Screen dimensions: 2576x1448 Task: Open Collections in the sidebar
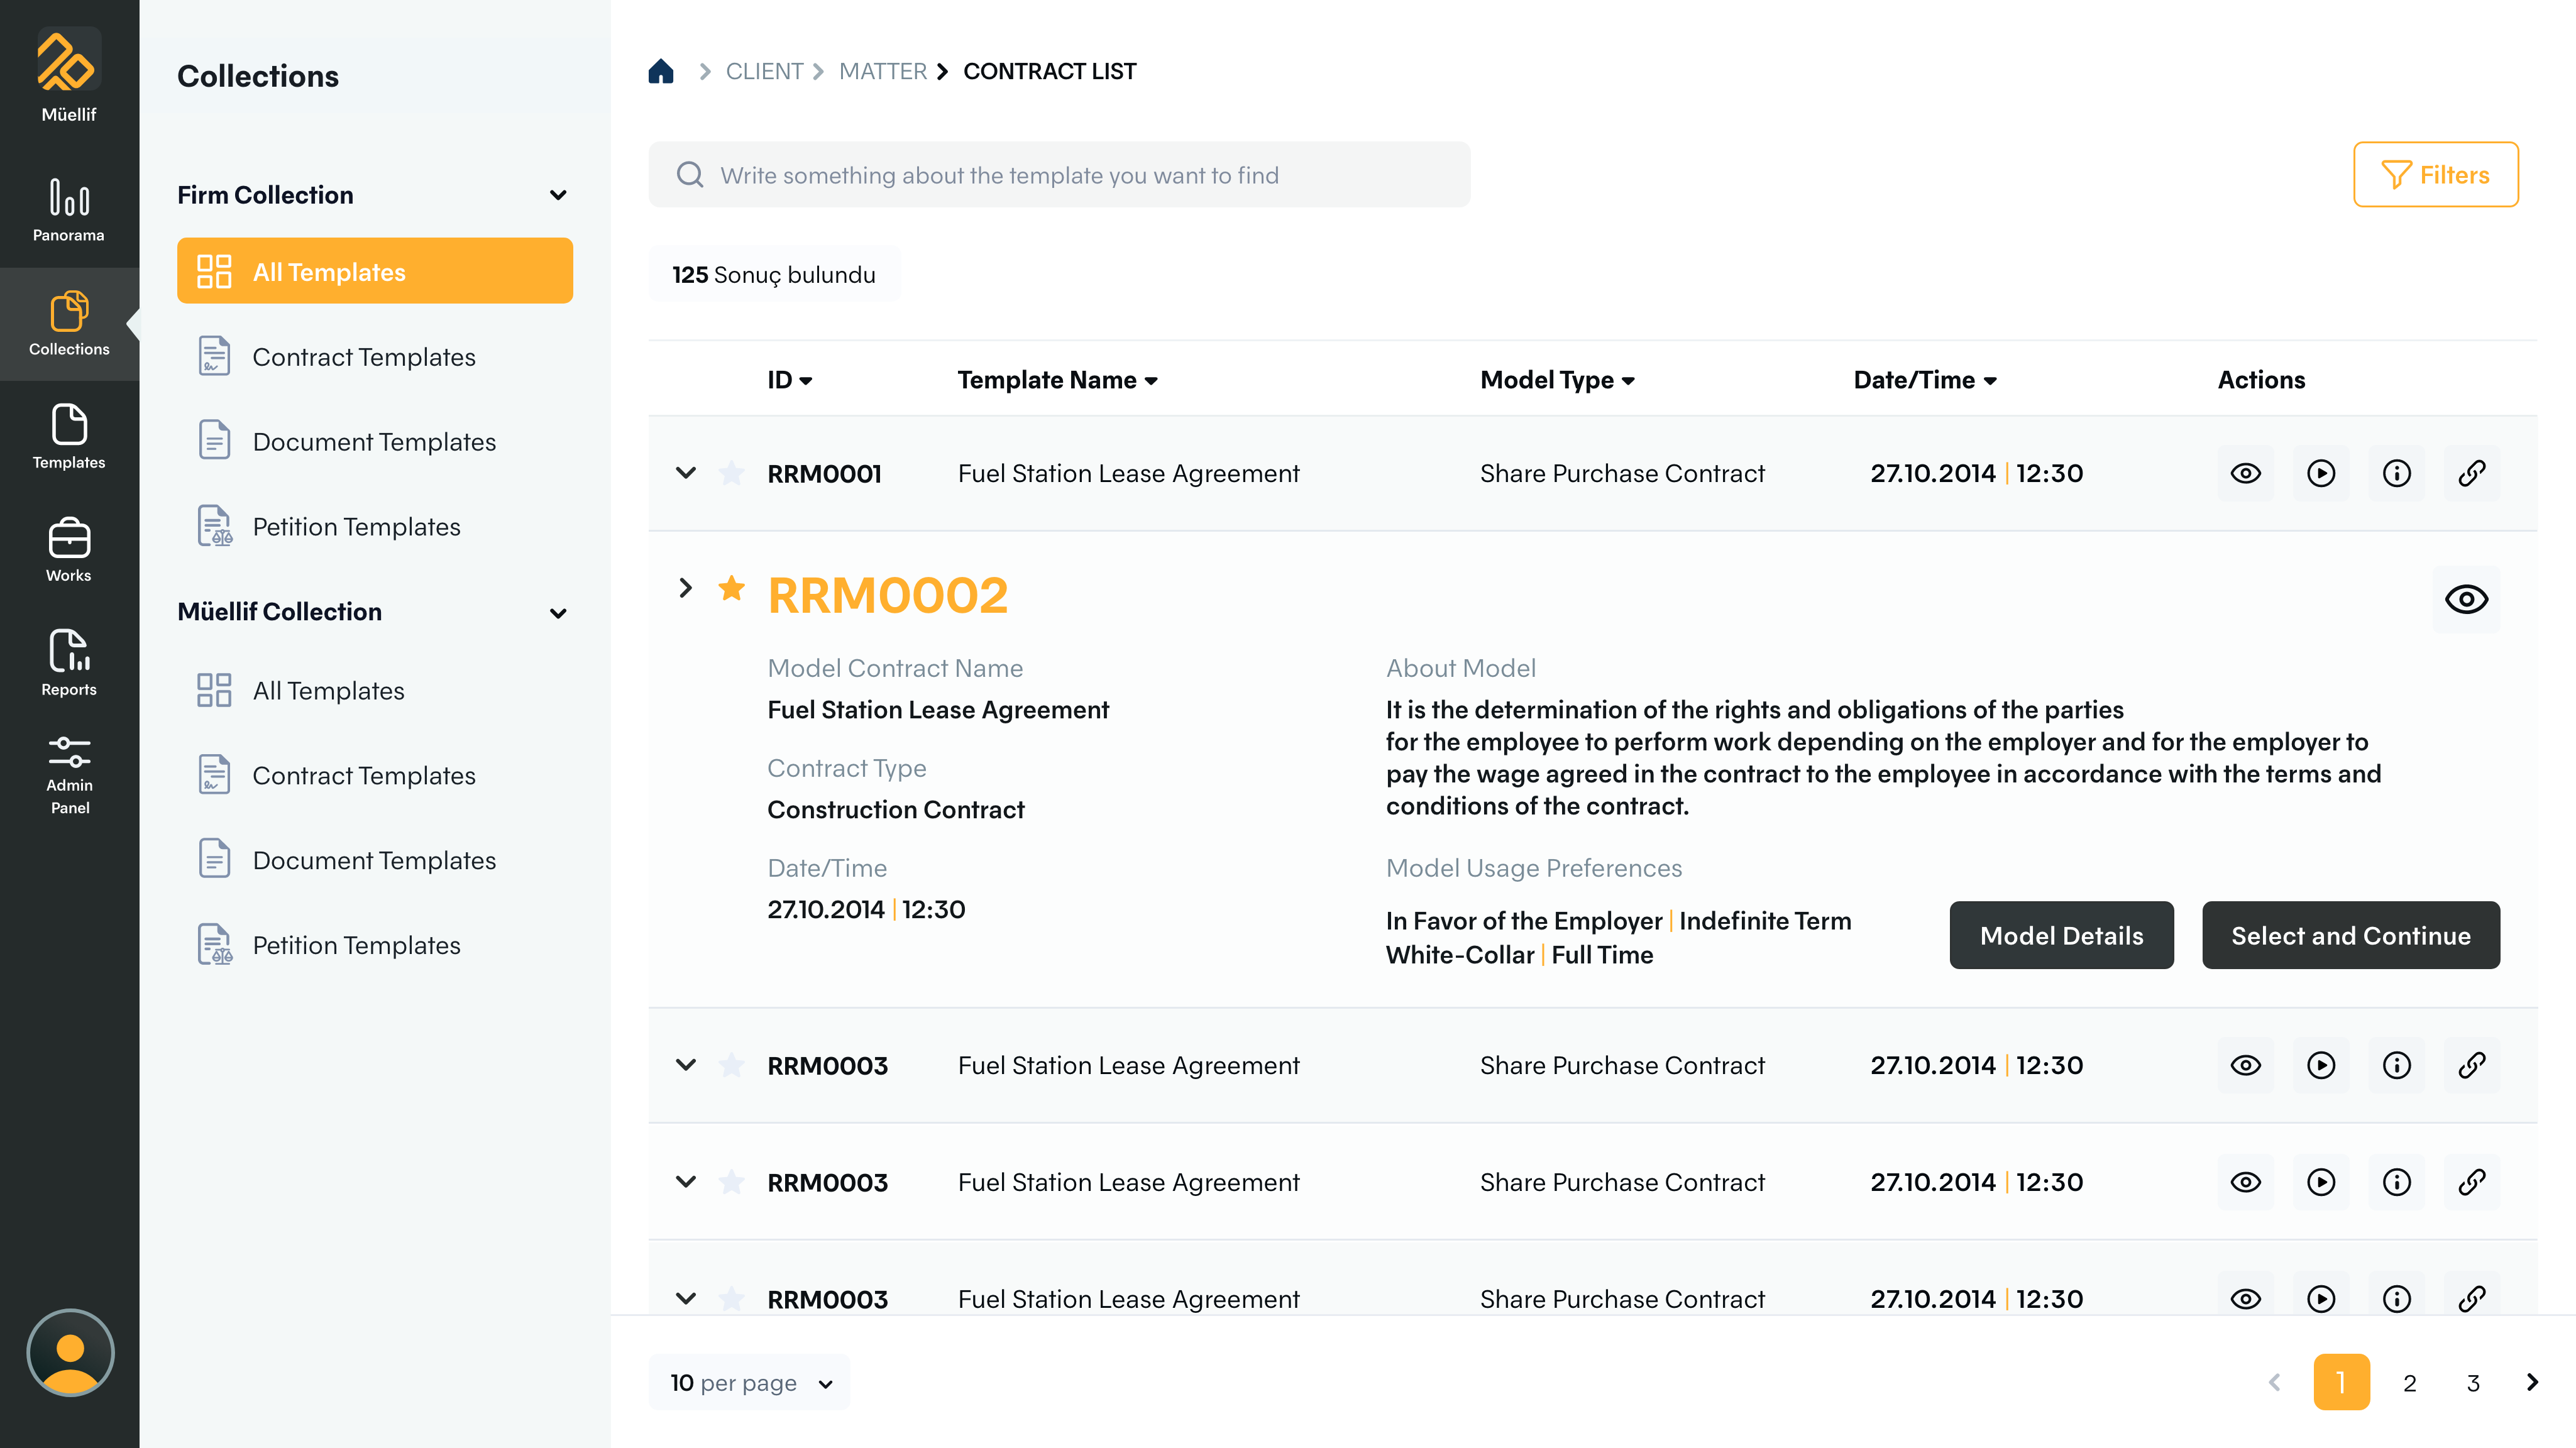pyautogui.click(x=69, y=324)
